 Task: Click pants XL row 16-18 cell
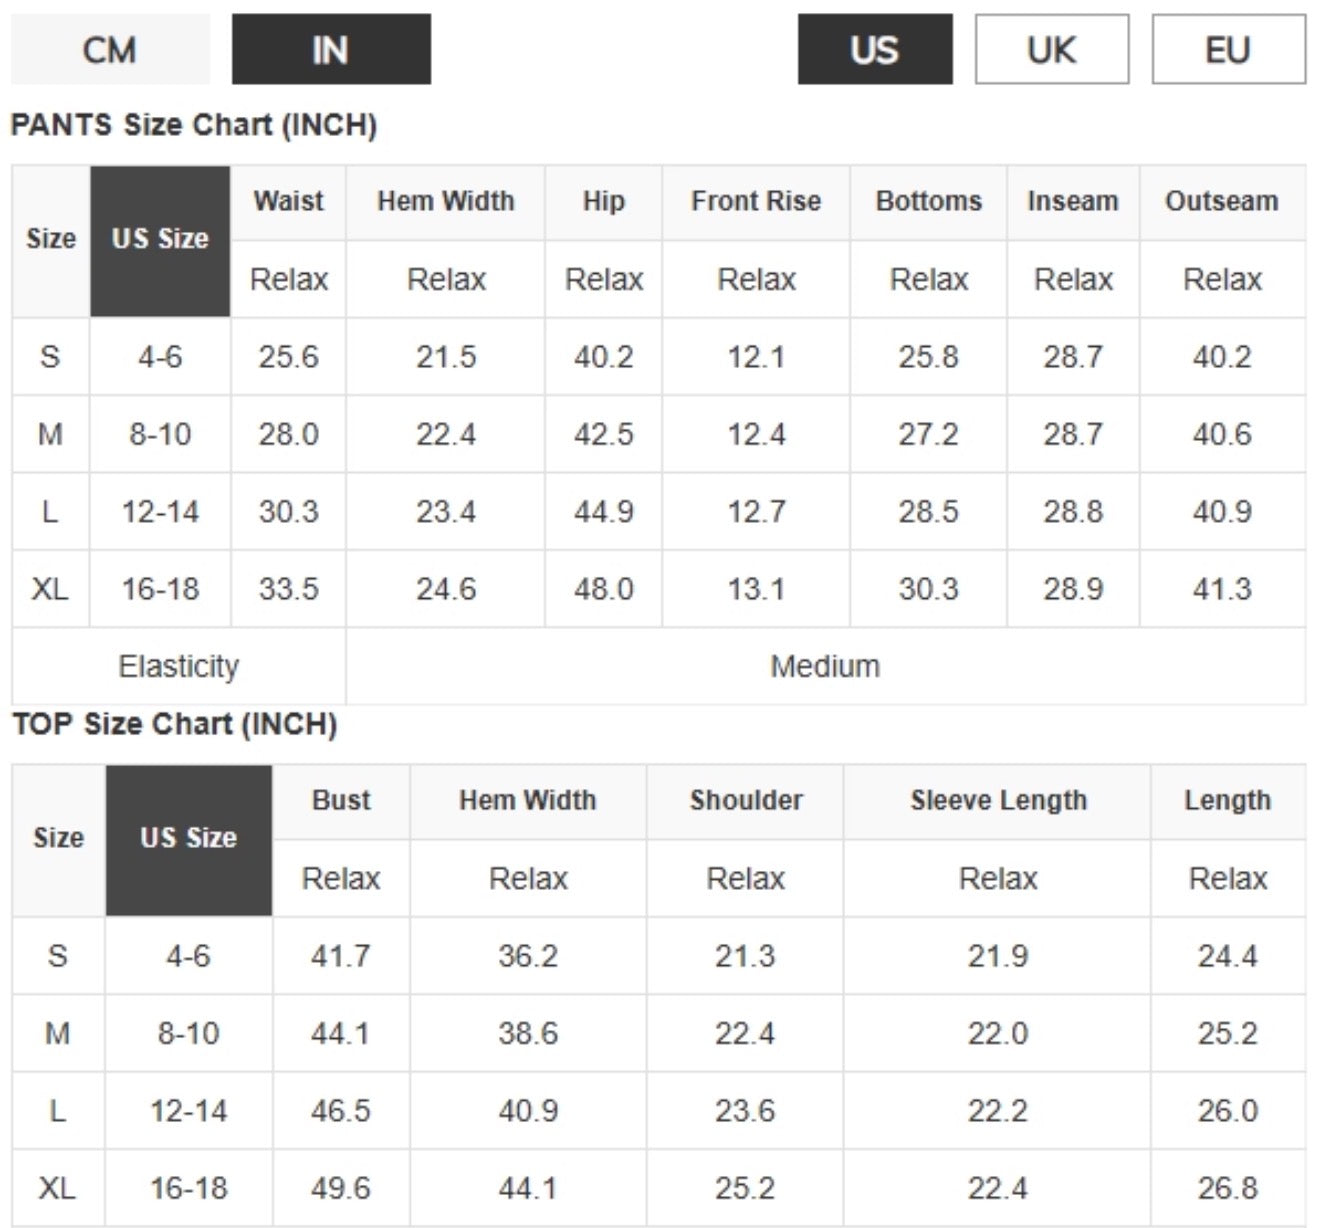(160, 589)
